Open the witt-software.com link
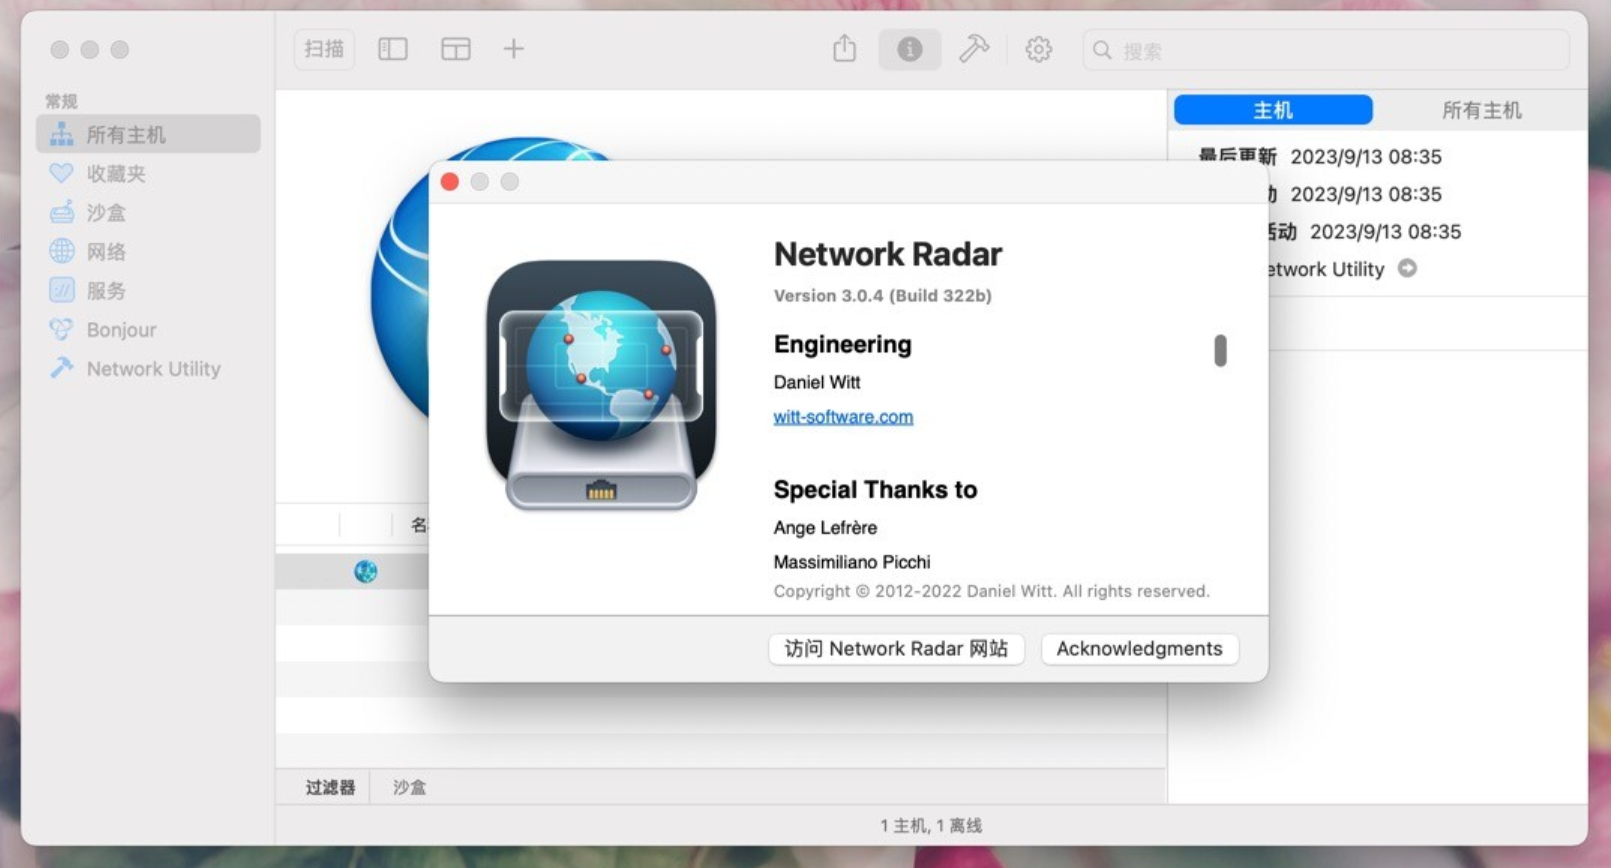1611x868 pixels. click(843, 417)
